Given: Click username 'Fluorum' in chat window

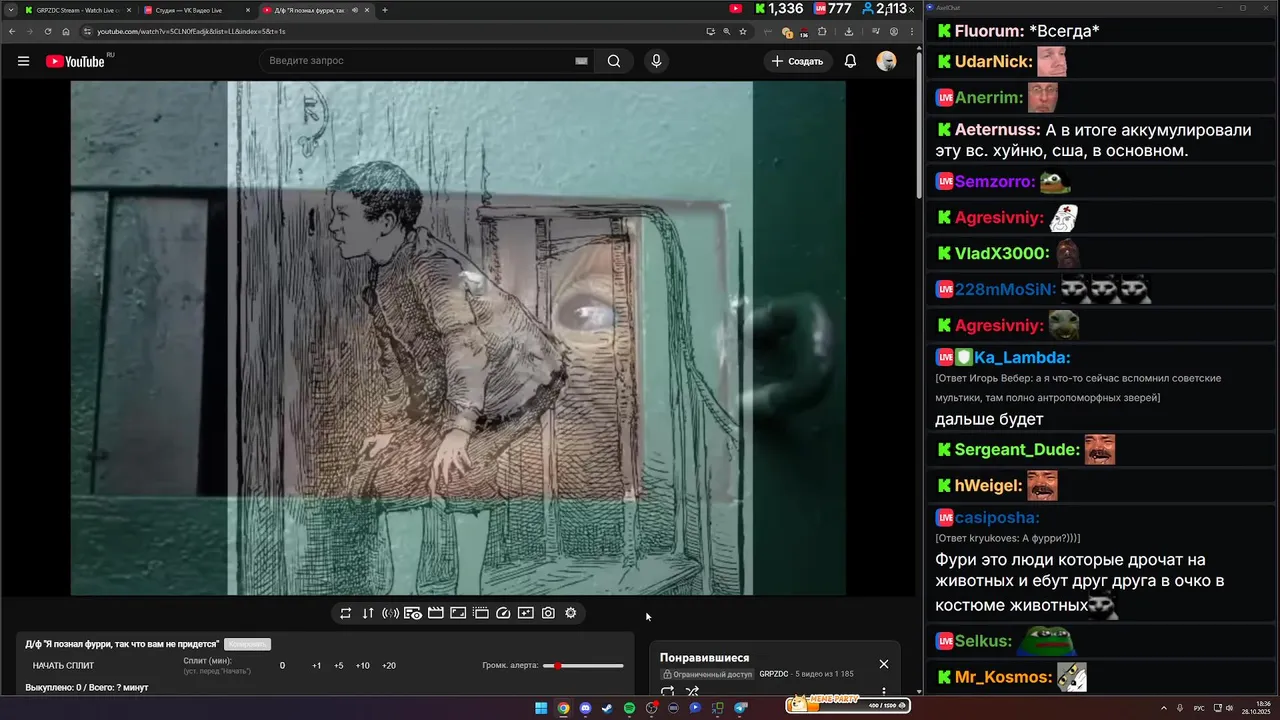Looking at the screenshot, I should 990,31.
